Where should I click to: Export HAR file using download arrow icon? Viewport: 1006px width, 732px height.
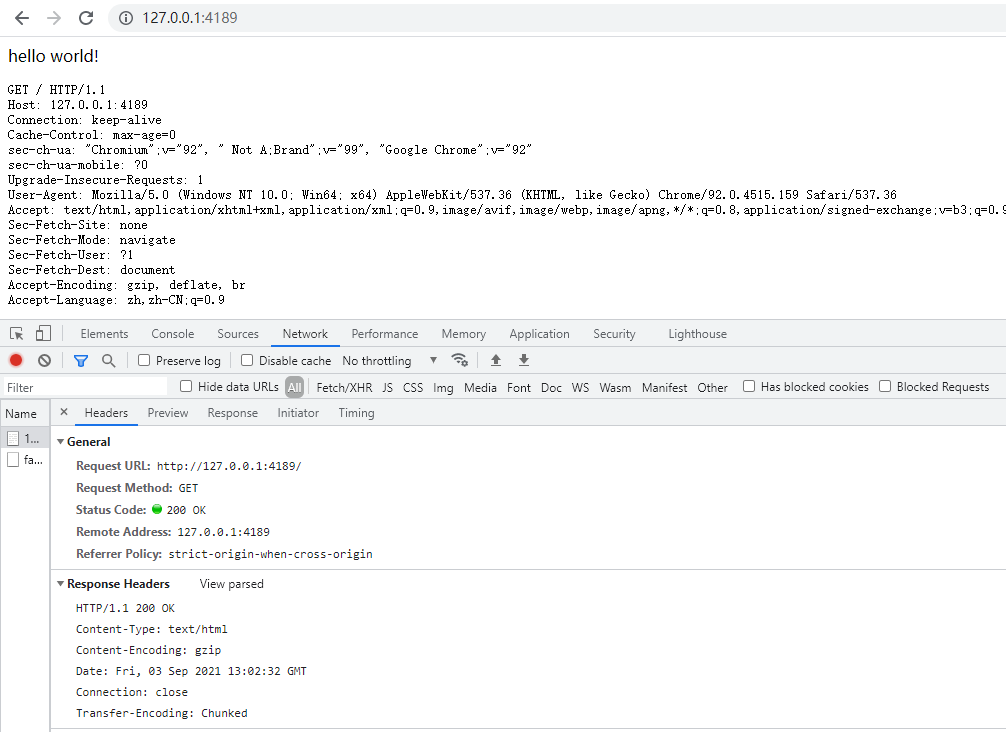pyautogui.click(x=523, y=360)
